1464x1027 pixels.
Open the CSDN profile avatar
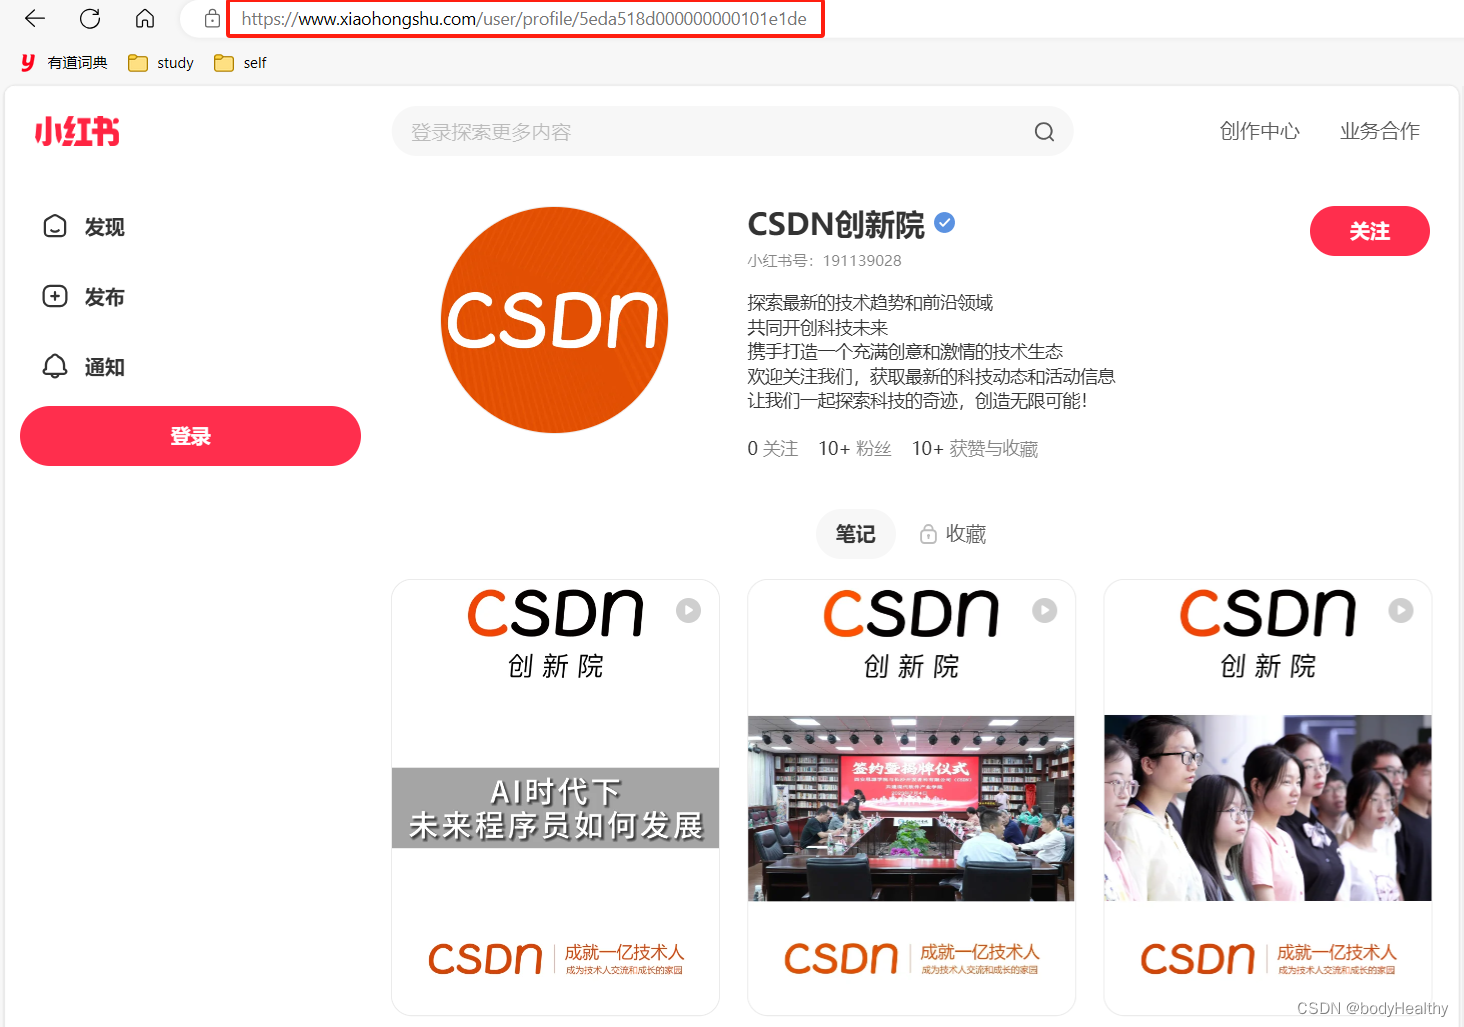(554, 320)
